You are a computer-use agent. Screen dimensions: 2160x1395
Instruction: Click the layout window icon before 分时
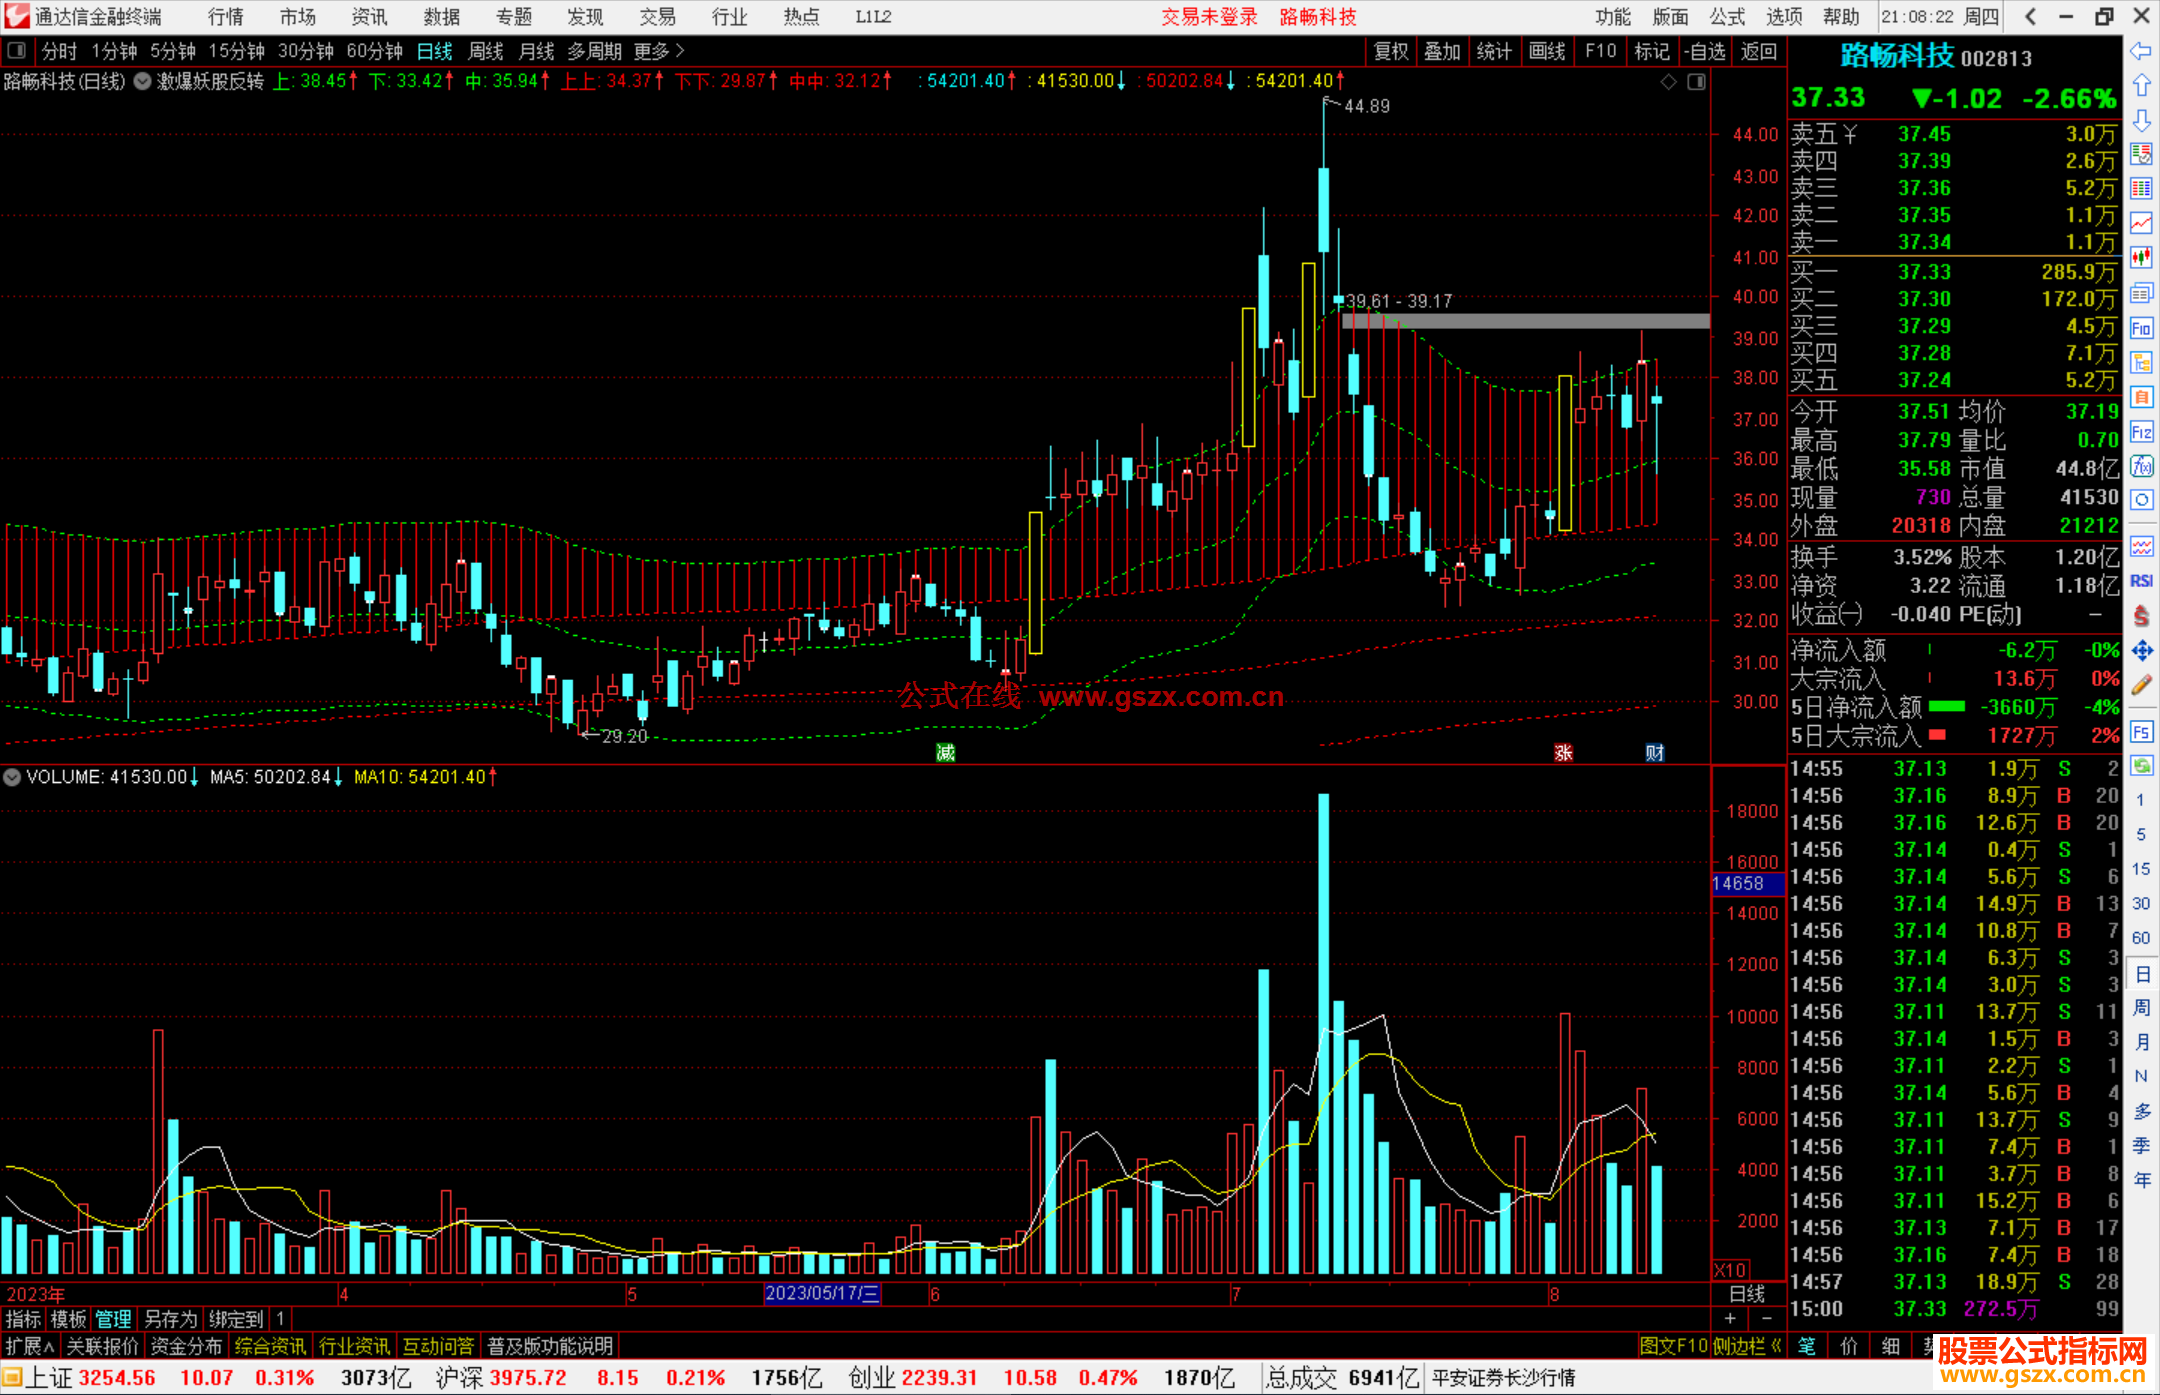pos(15,51)
